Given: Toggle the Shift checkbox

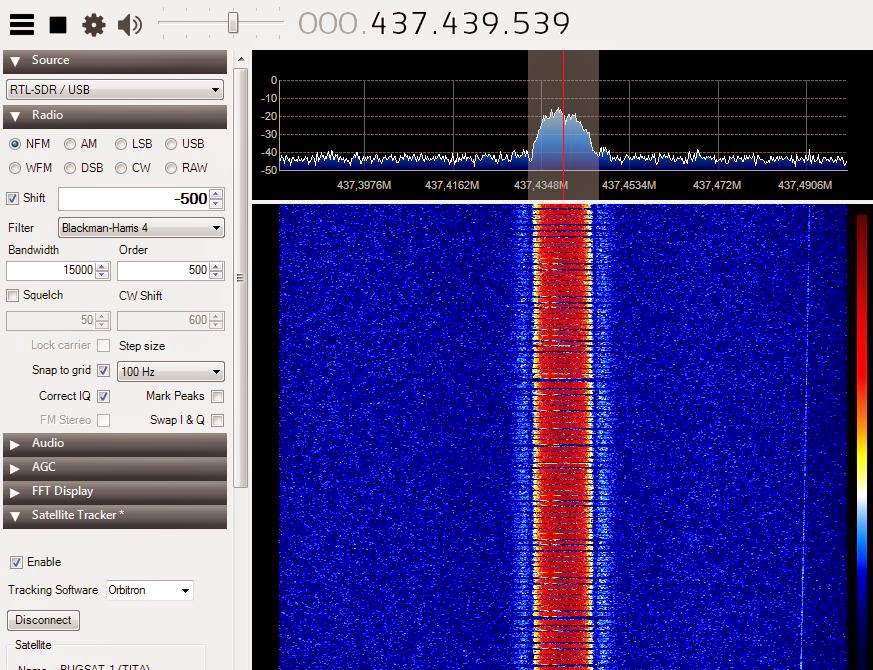Looking at the screenshot, I should [12, 198].
